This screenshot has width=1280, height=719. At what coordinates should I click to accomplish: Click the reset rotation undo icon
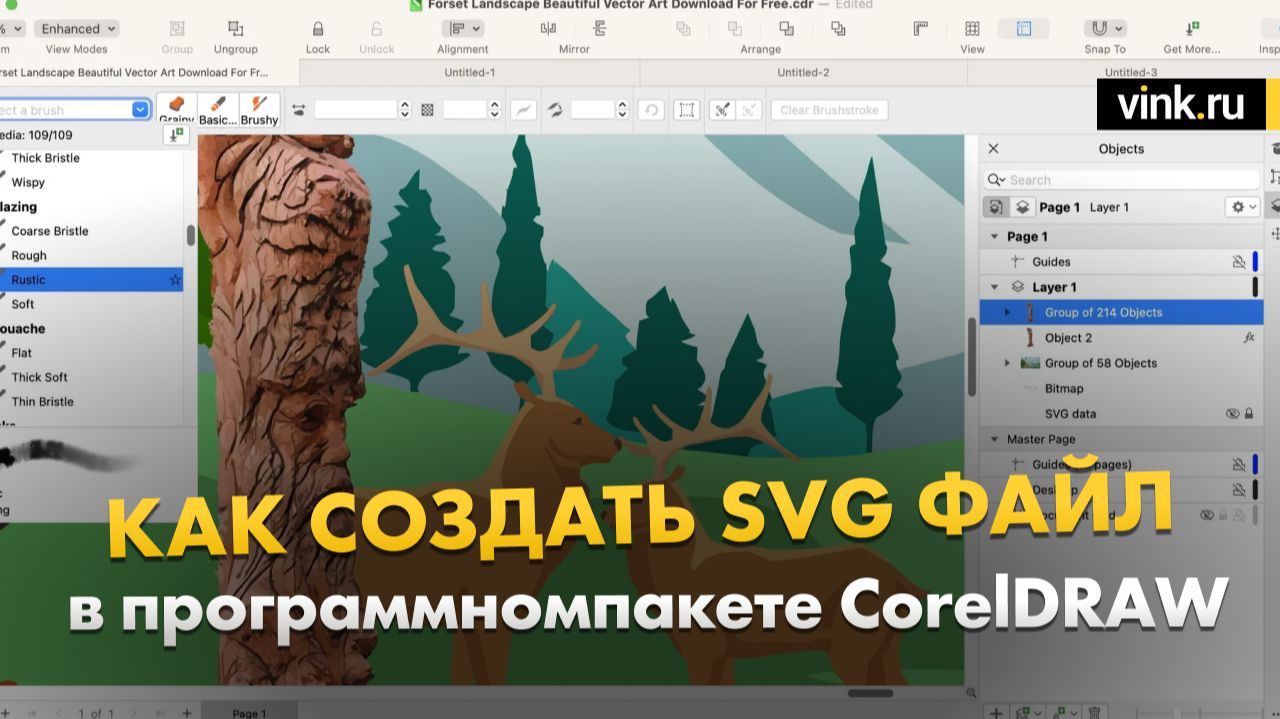651,110
